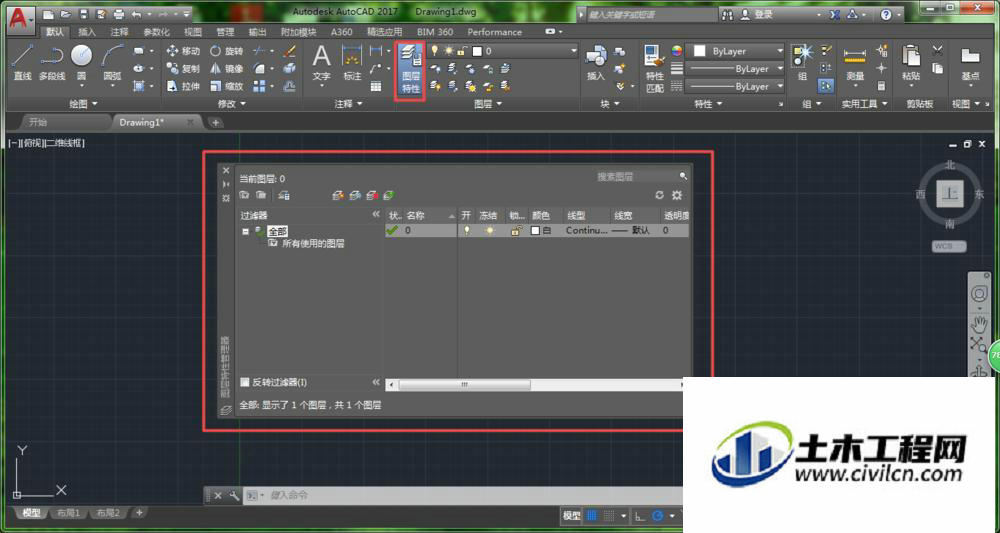This screenshot has width=1000, height=533.
Task: Delete layer with red-marked layer icon
Action: (372, 195)
